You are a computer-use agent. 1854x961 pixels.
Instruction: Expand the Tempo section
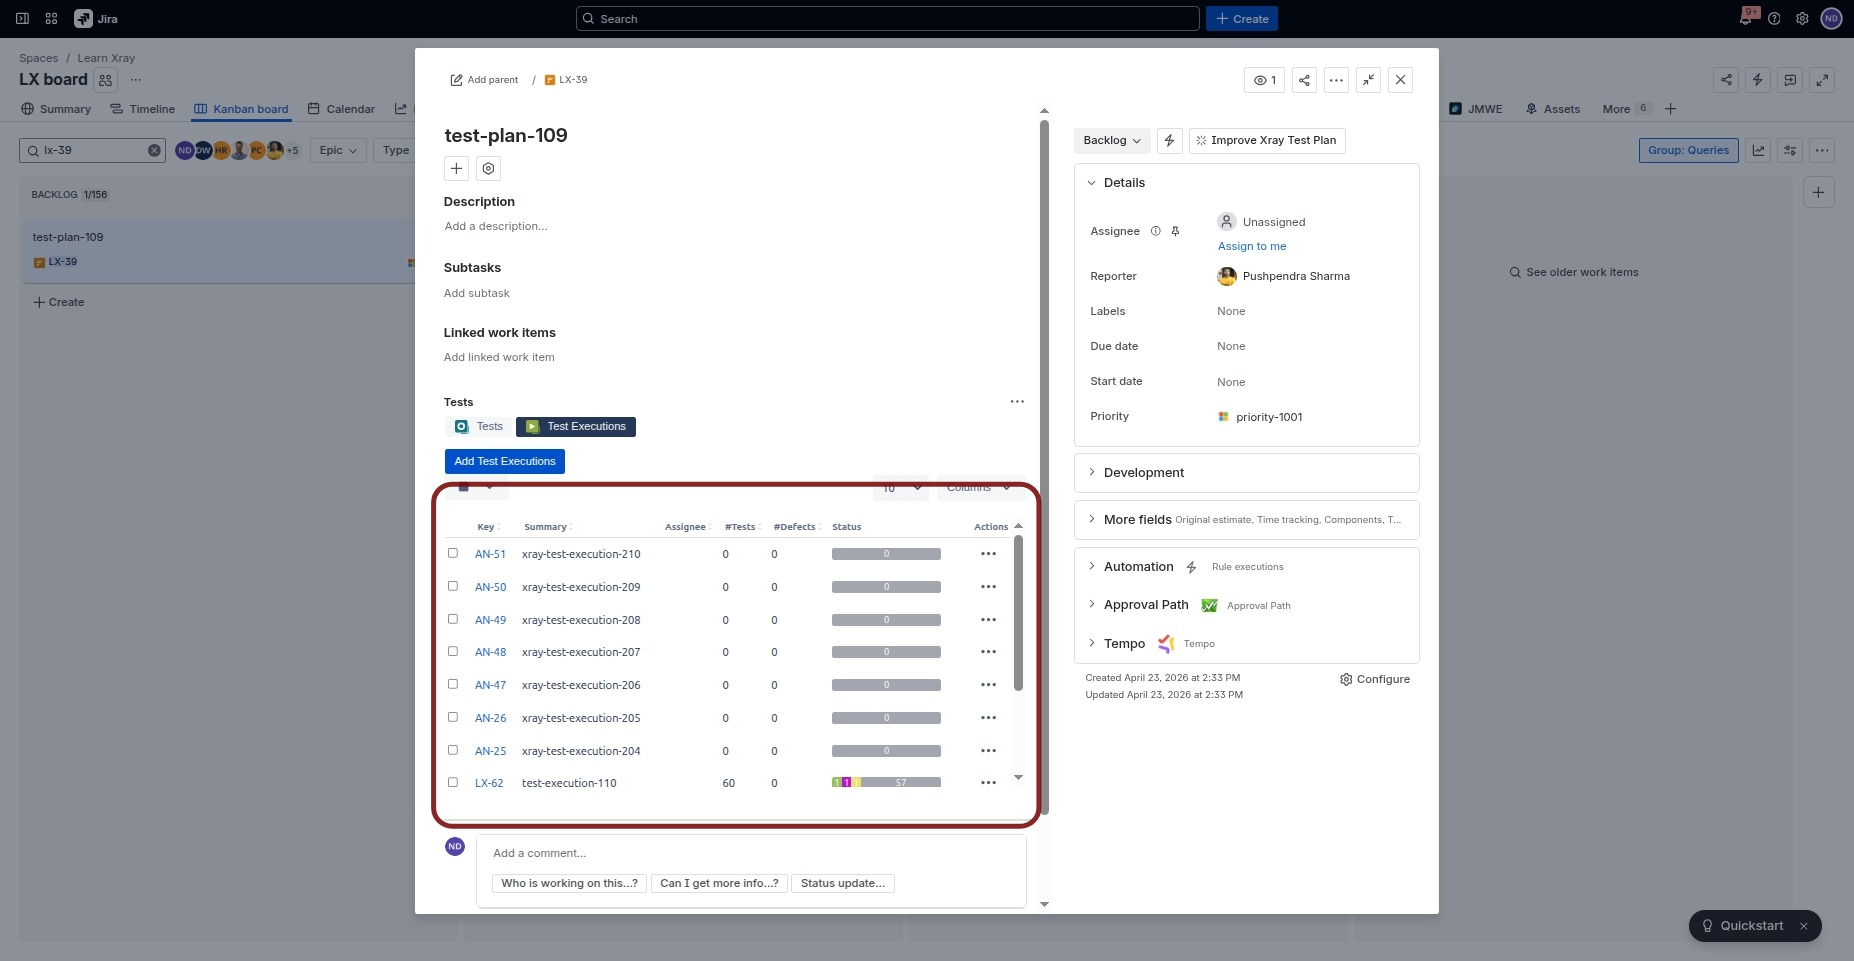coord(1091,643)
